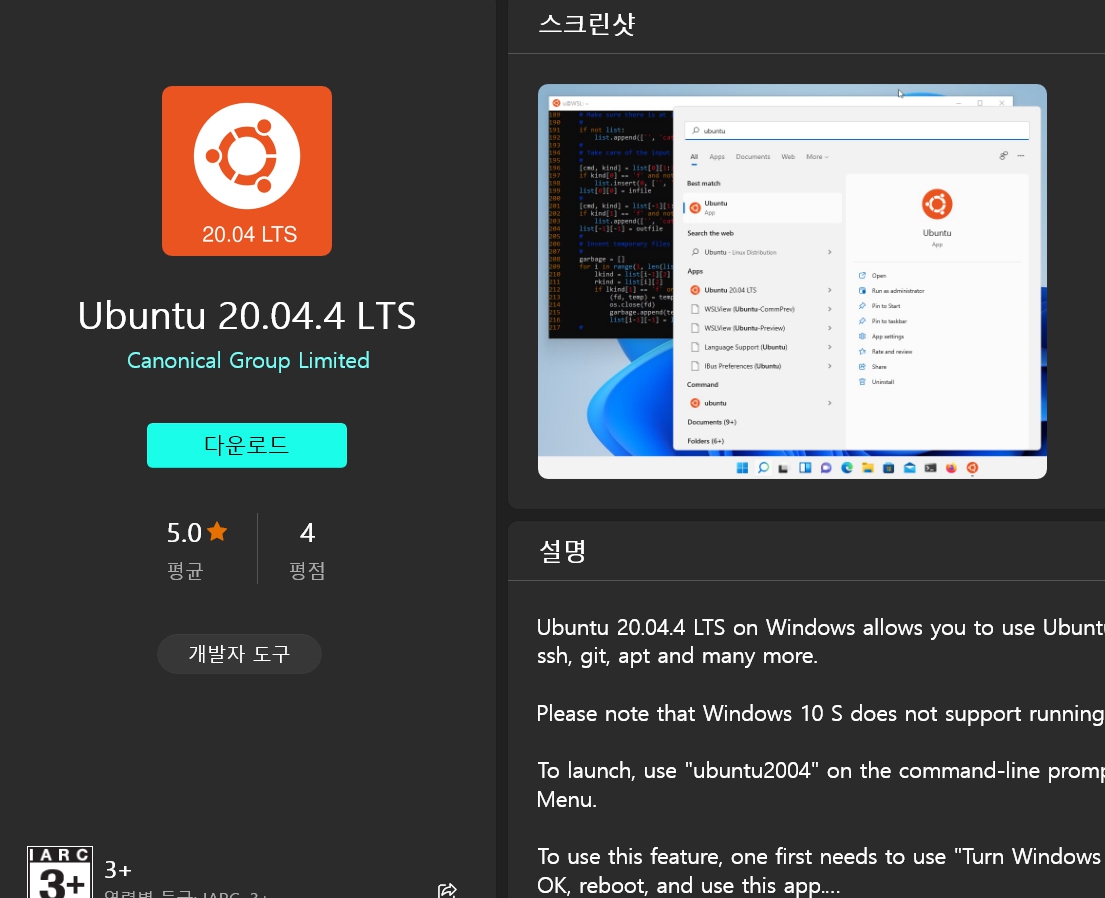Open the Ubuntu app screenshot thumbnail
The height and width of the screenshot is (898, 1105).
coord(792,281)
